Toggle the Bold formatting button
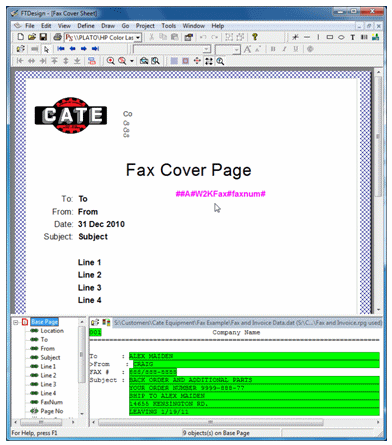Screen dimensions: 392x445 click(273, 49)
